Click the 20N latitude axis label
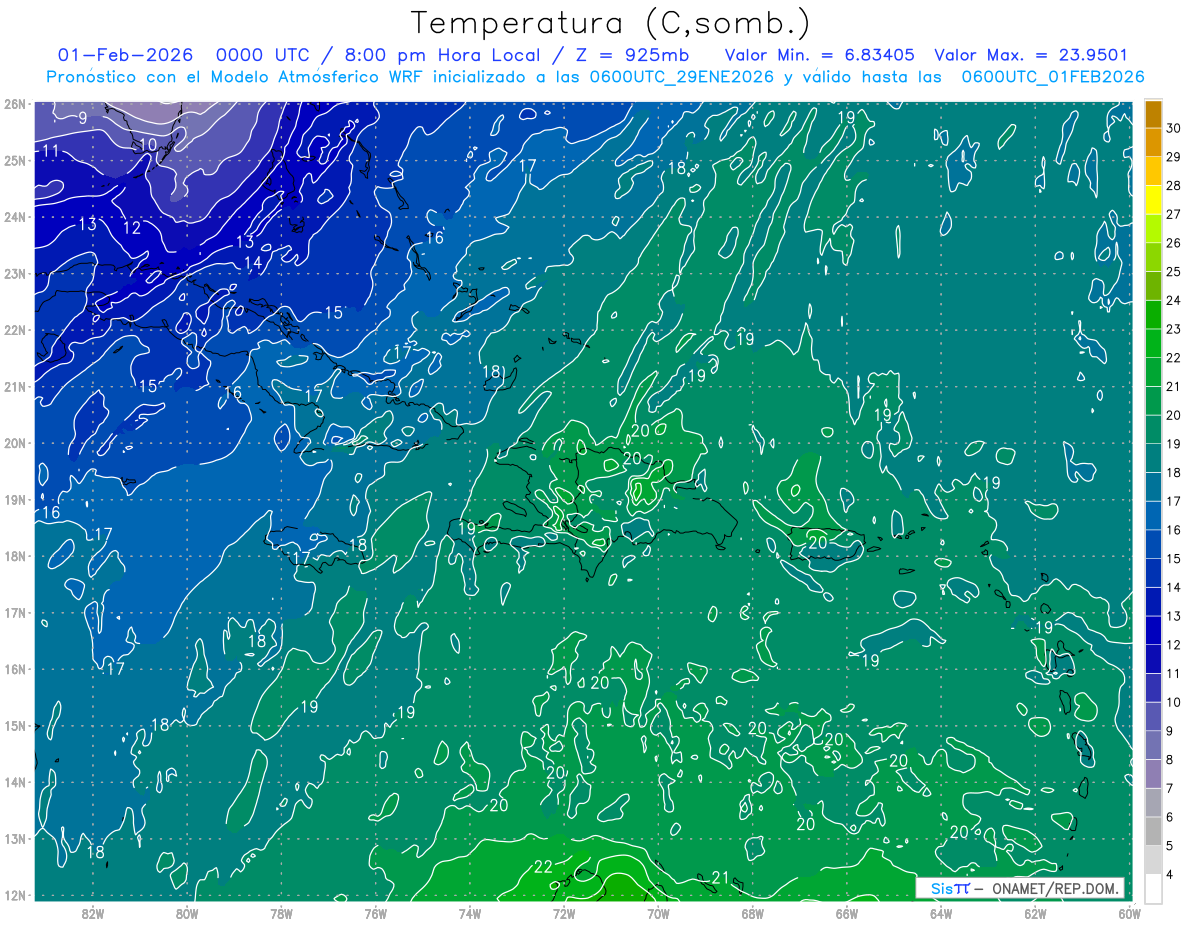The width and height of the screenshot is (1200, 927). (15, 443)
